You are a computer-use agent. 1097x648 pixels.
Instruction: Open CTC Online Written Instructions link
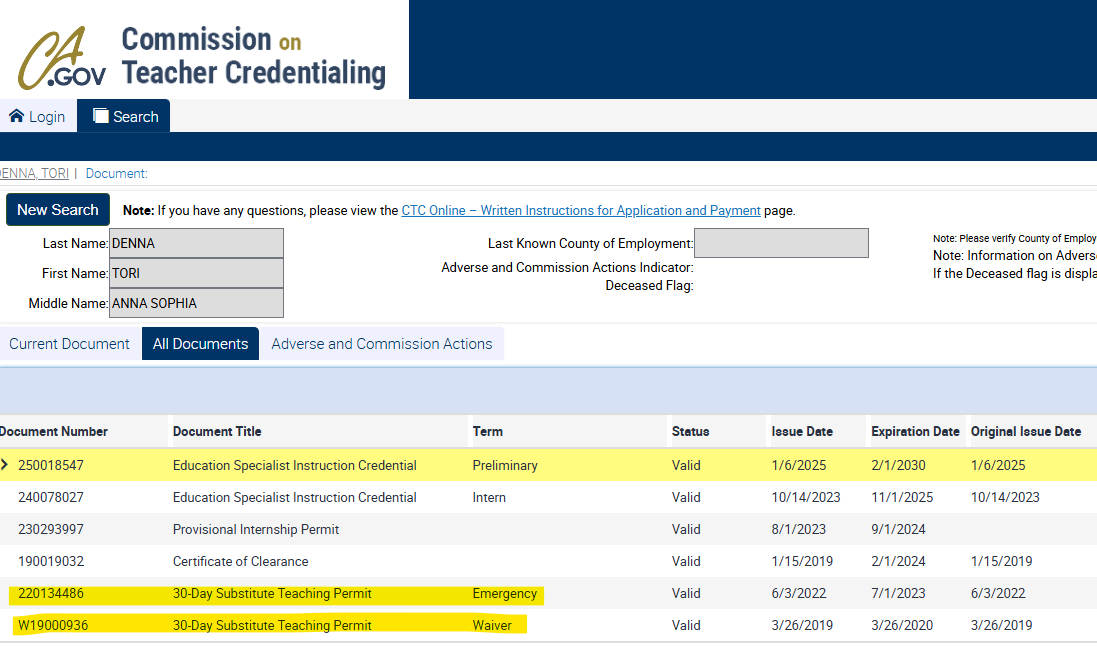[x=581, y=211]
